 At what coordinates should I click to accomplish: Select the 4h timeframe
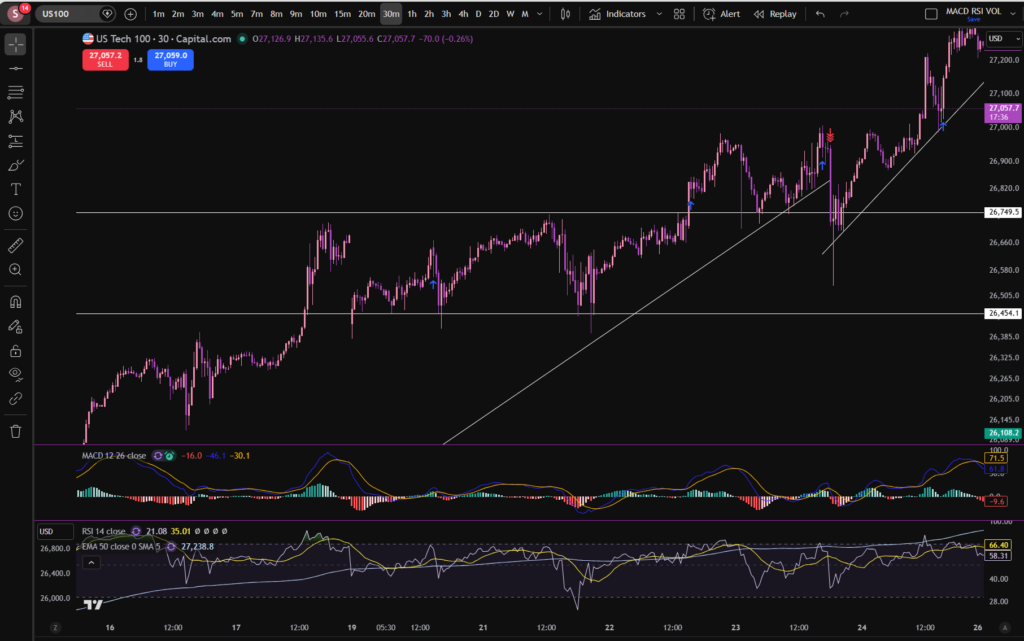pos(462,14)
